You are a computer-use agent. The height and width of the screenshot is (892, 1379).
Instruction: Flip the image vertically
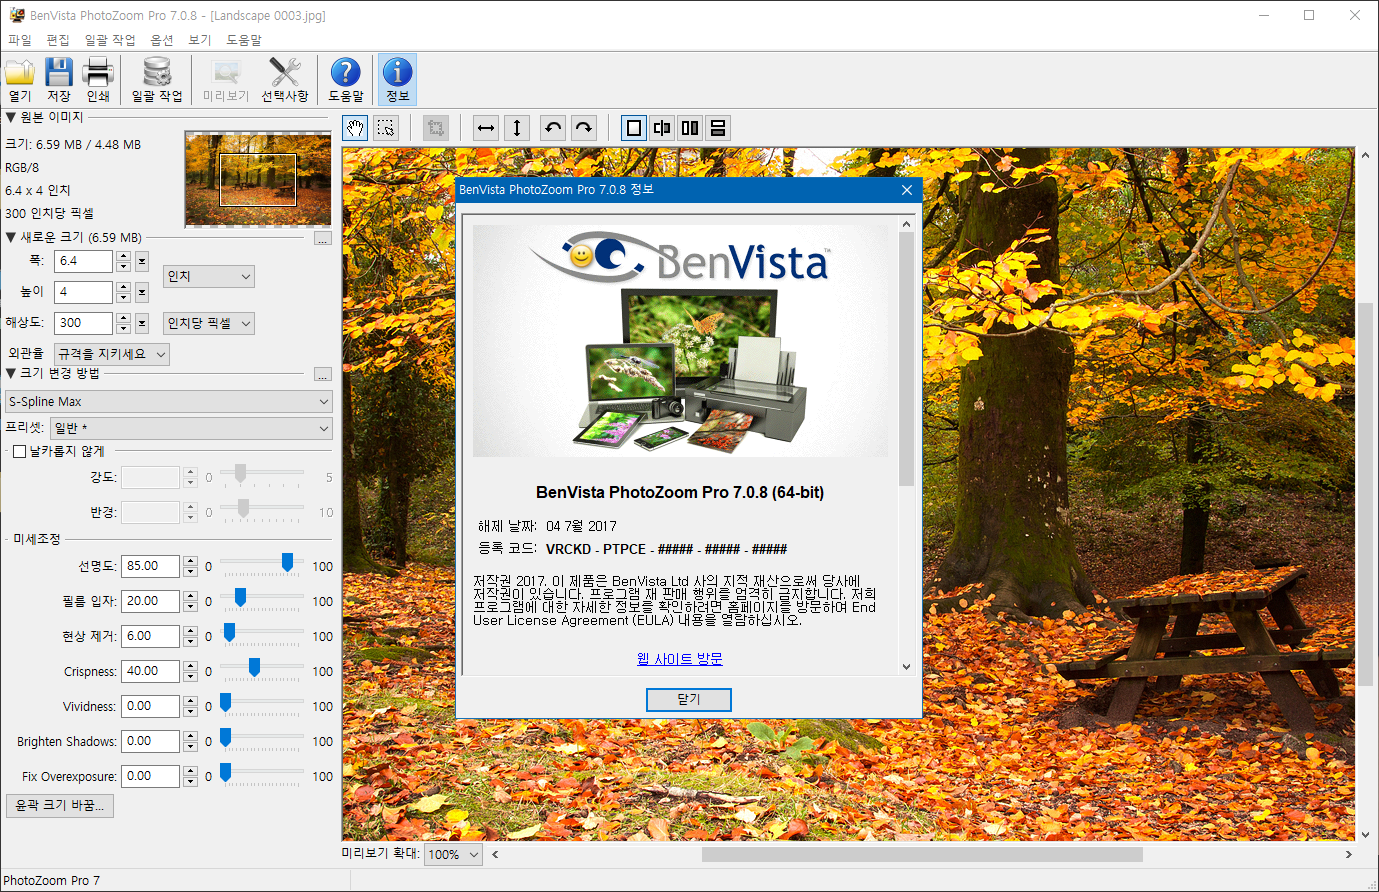coord(517,128)
